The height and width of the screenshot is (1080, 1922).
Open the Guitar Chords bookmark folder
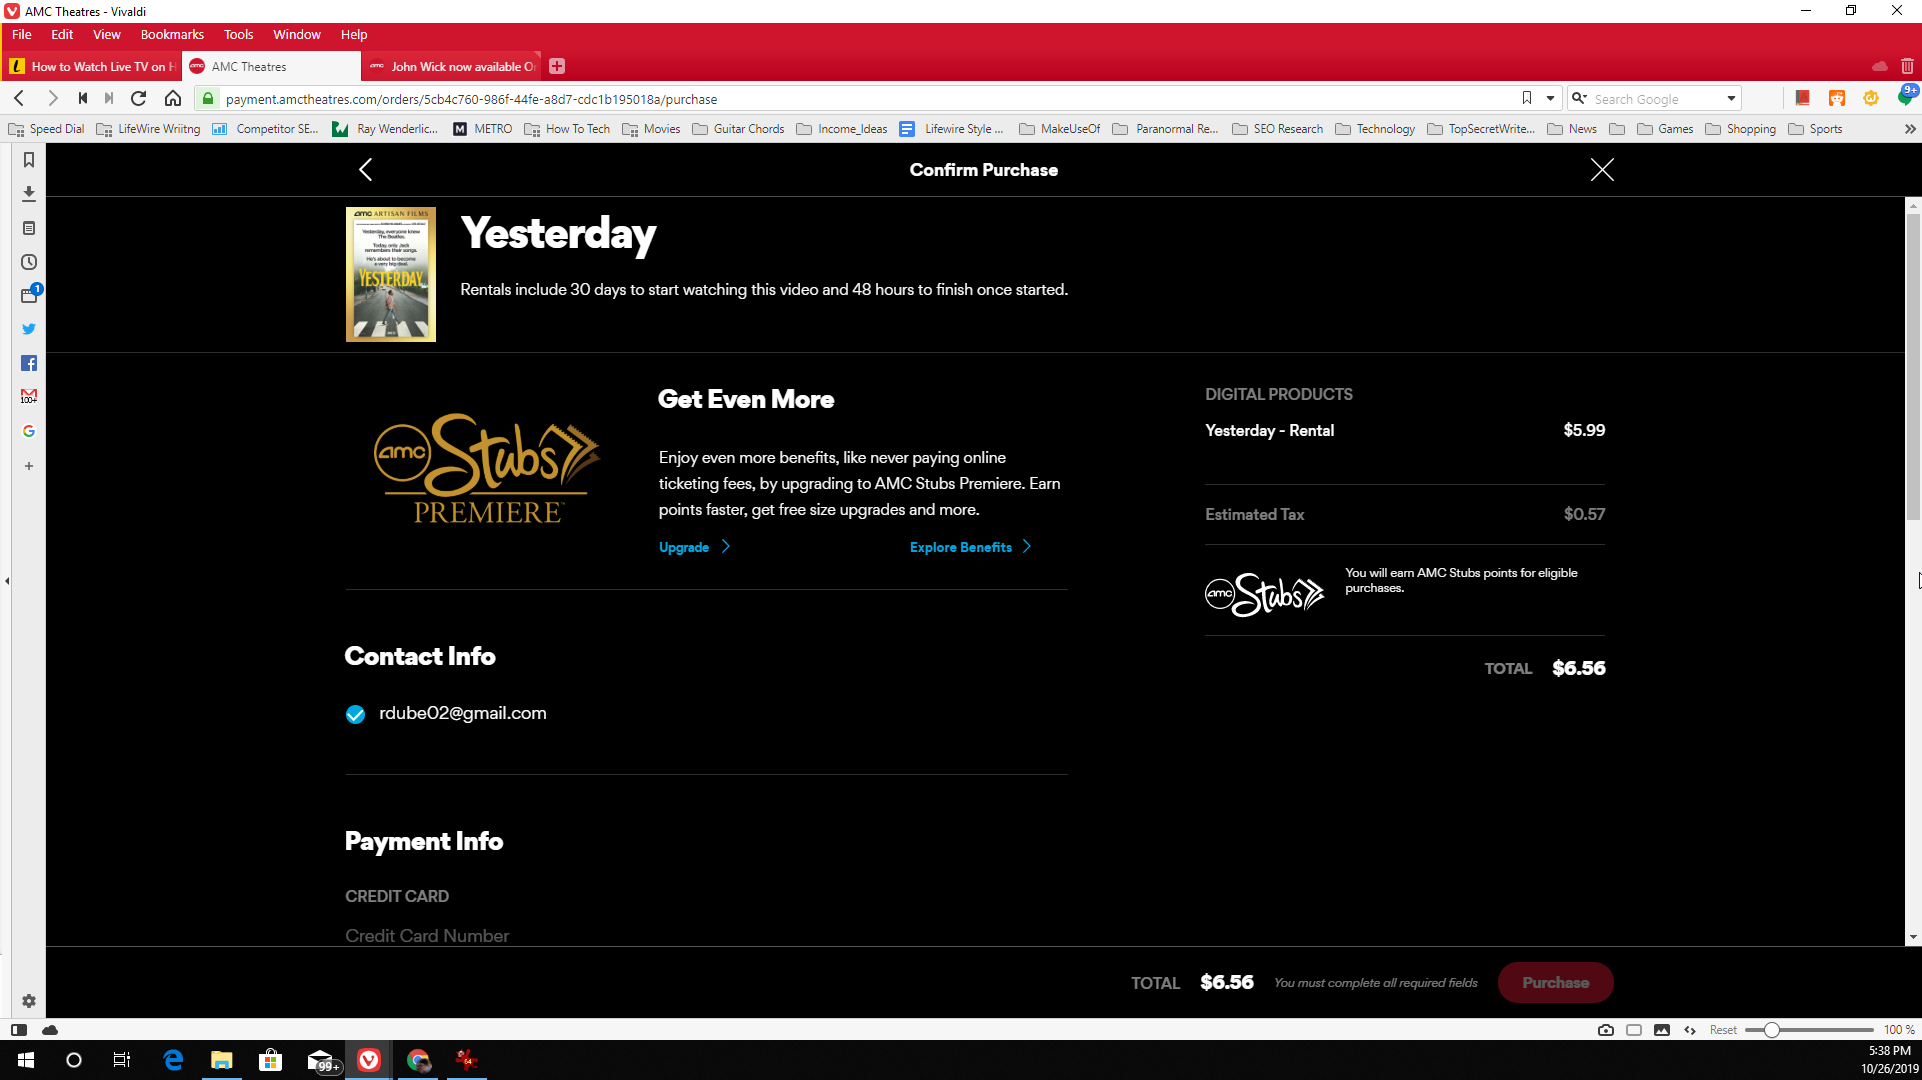pos(738,129)
